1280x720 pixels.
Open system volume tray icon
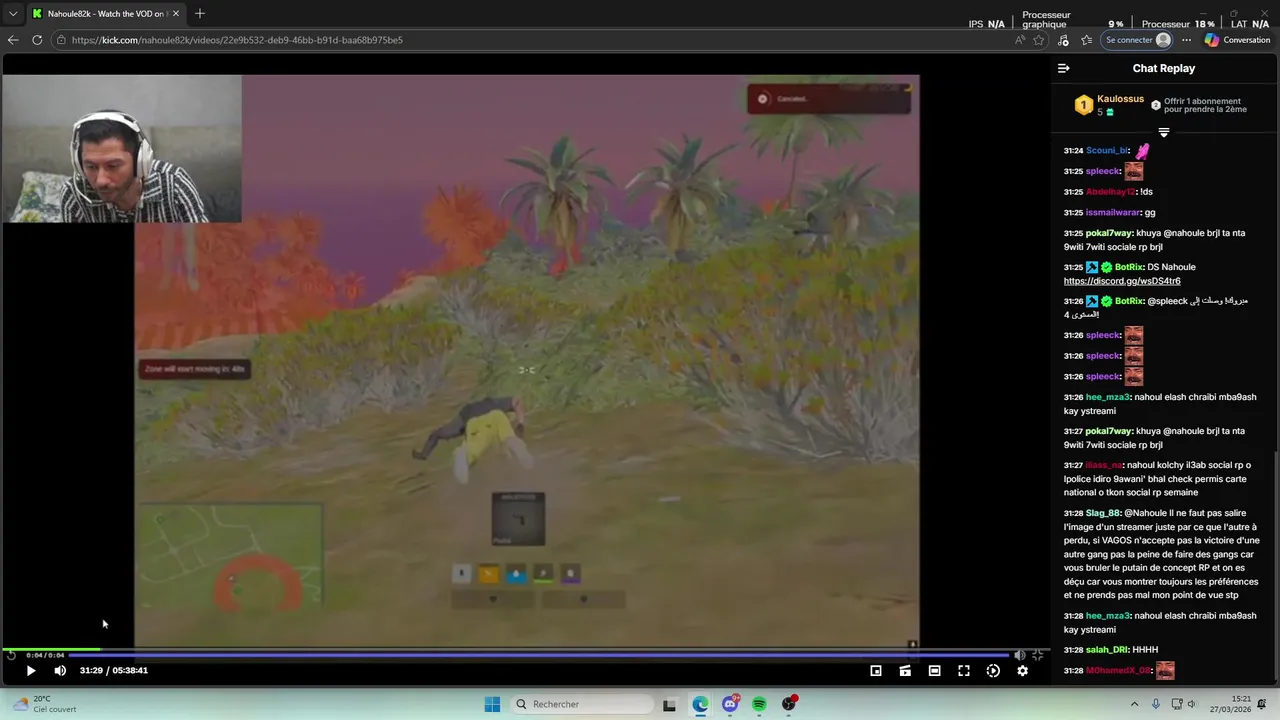pyautogui.click(x=1192, y=704)
